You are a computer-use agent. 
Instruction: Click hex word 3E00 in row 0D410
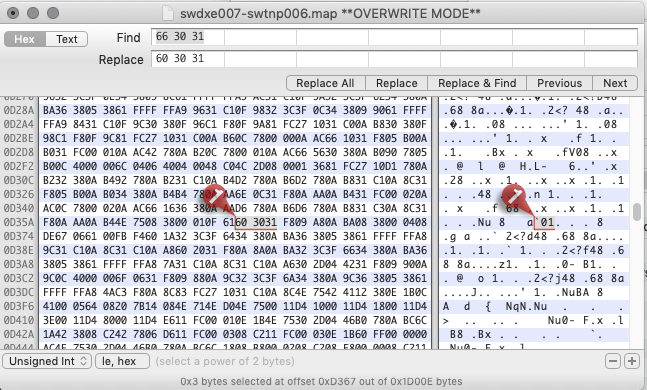(55, 320)
